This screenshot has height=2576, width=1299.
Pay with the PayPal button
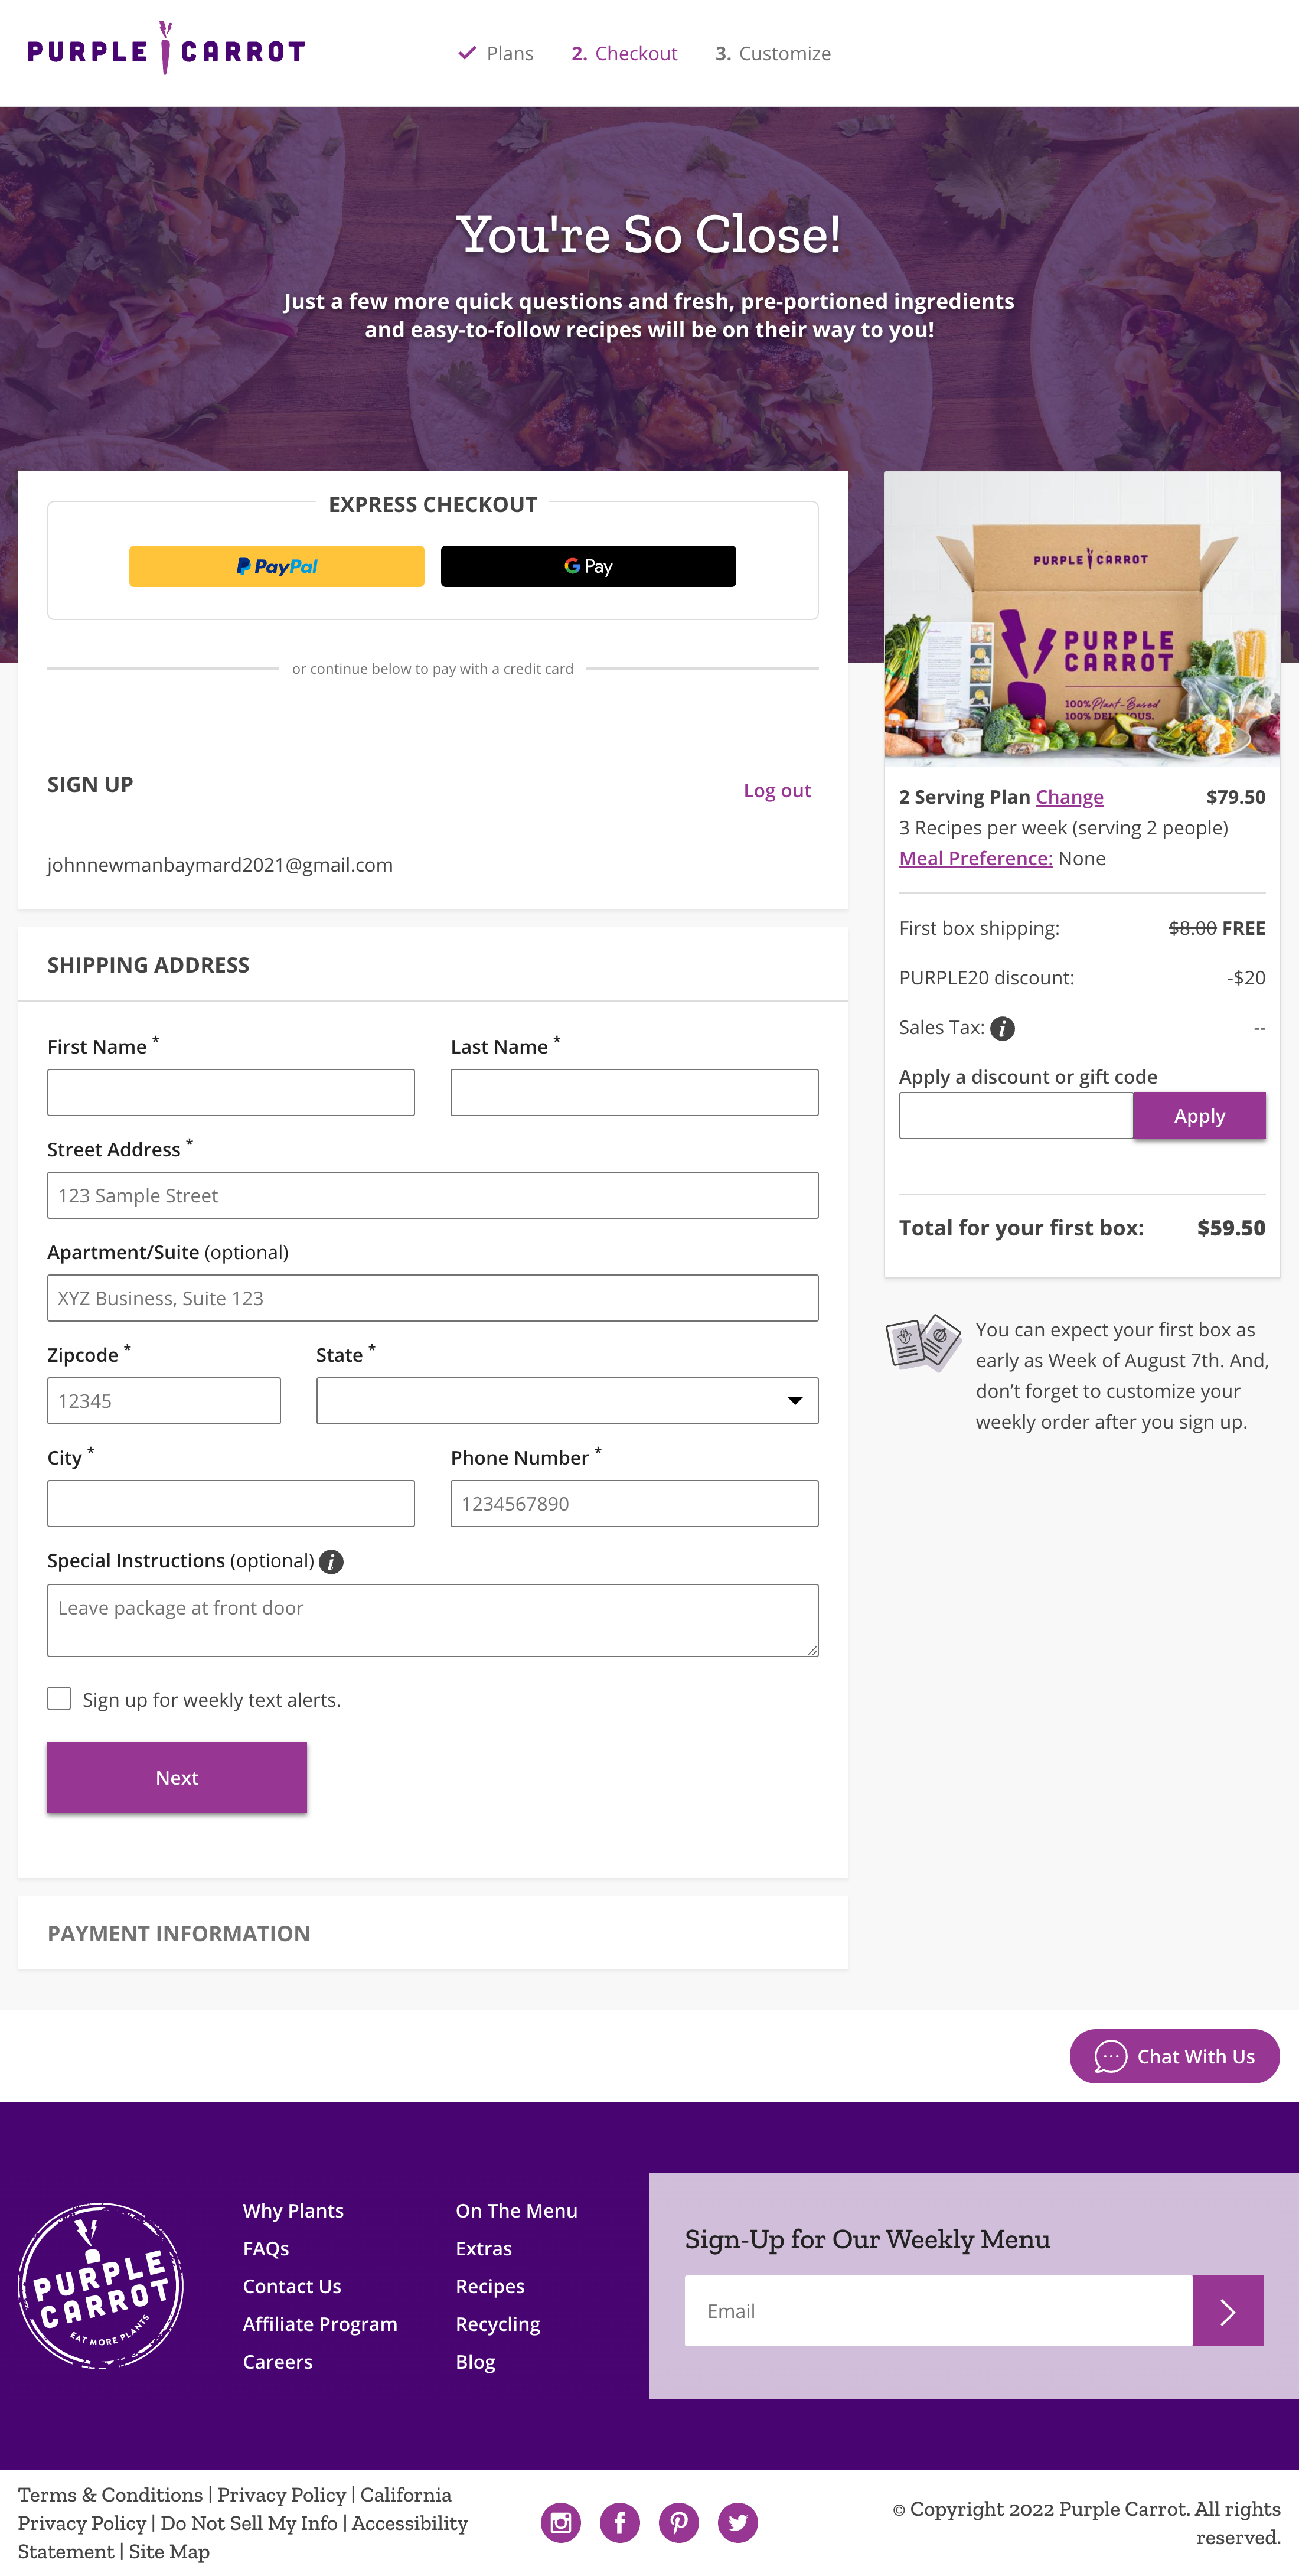tap(276, 566)
